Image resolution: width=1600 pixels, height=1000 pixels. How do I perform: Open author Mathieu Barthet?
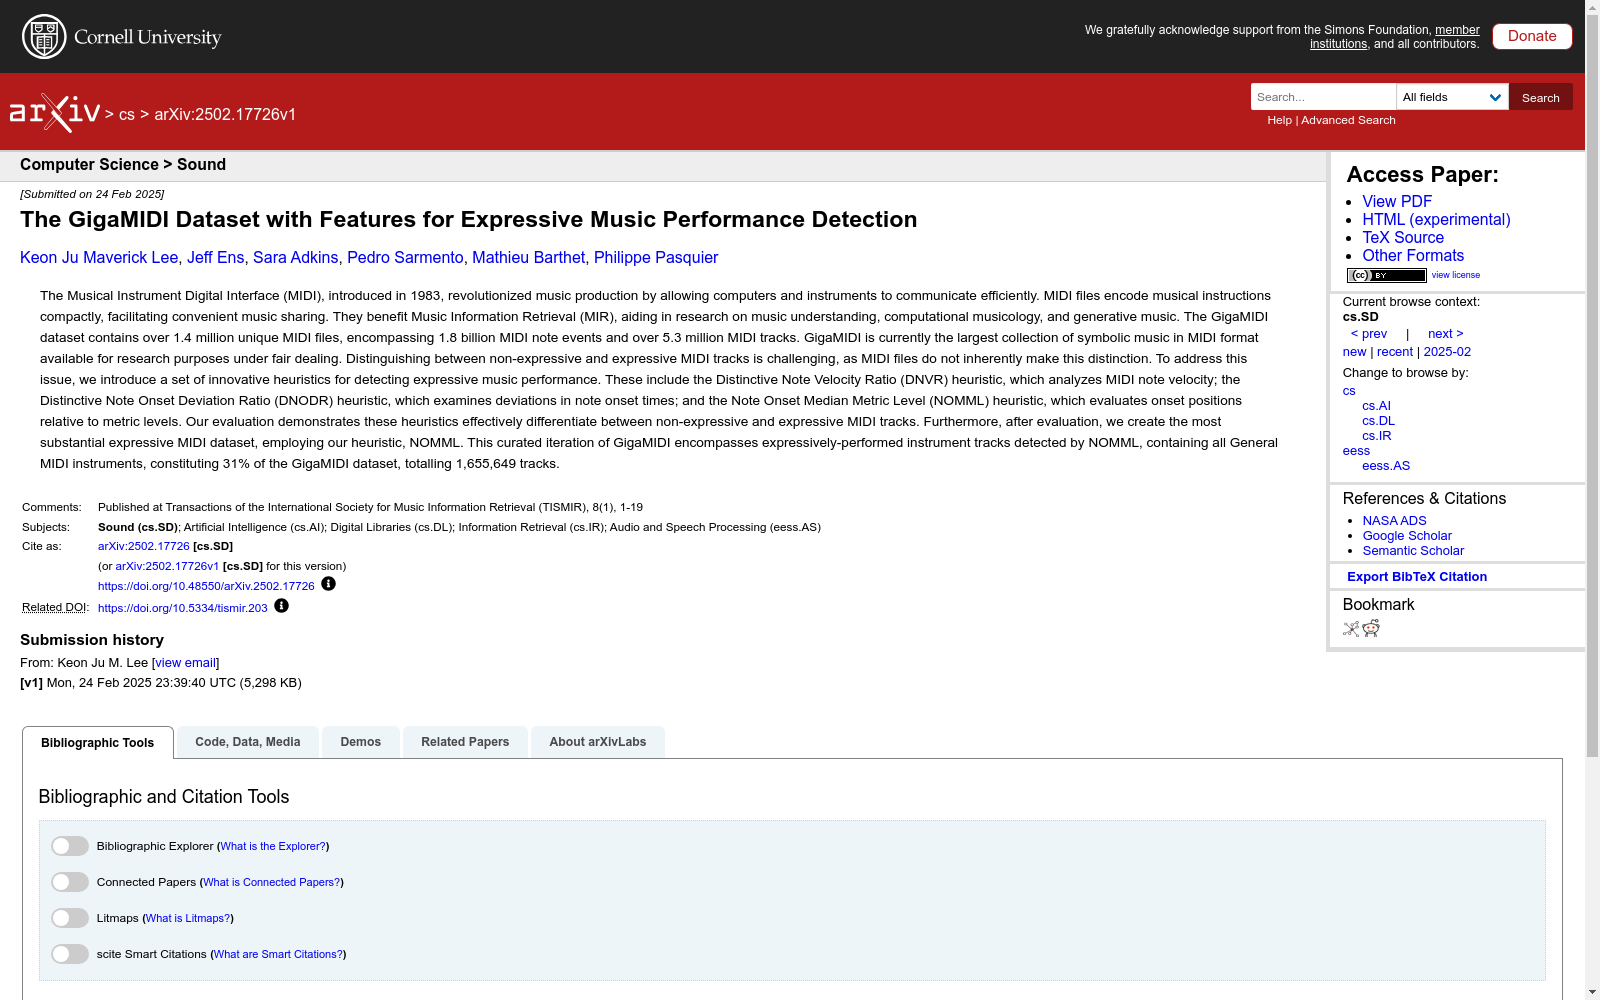(x=528, y=258)
